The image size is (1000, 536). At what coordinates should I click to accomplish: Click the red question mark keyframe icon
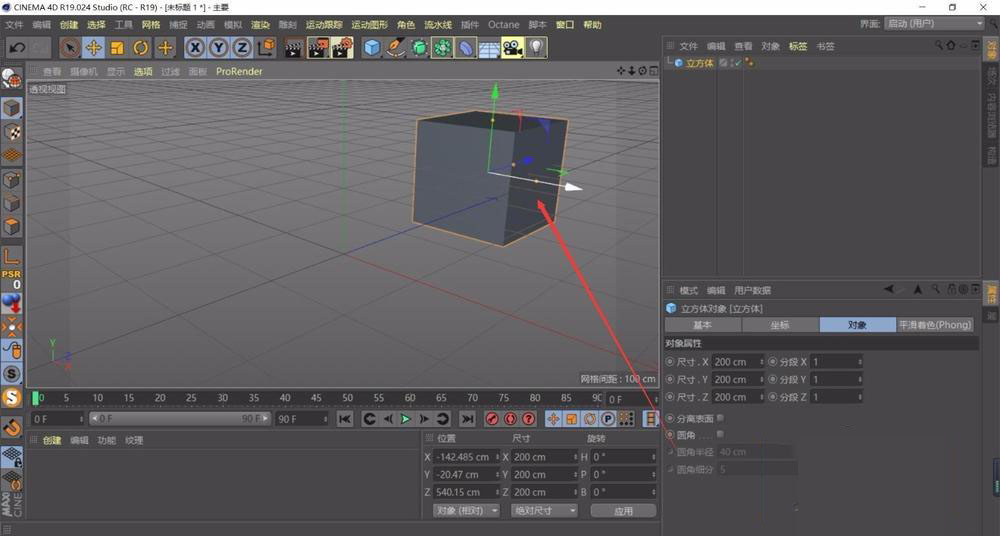pyautogui.click(x=529, y=419)
